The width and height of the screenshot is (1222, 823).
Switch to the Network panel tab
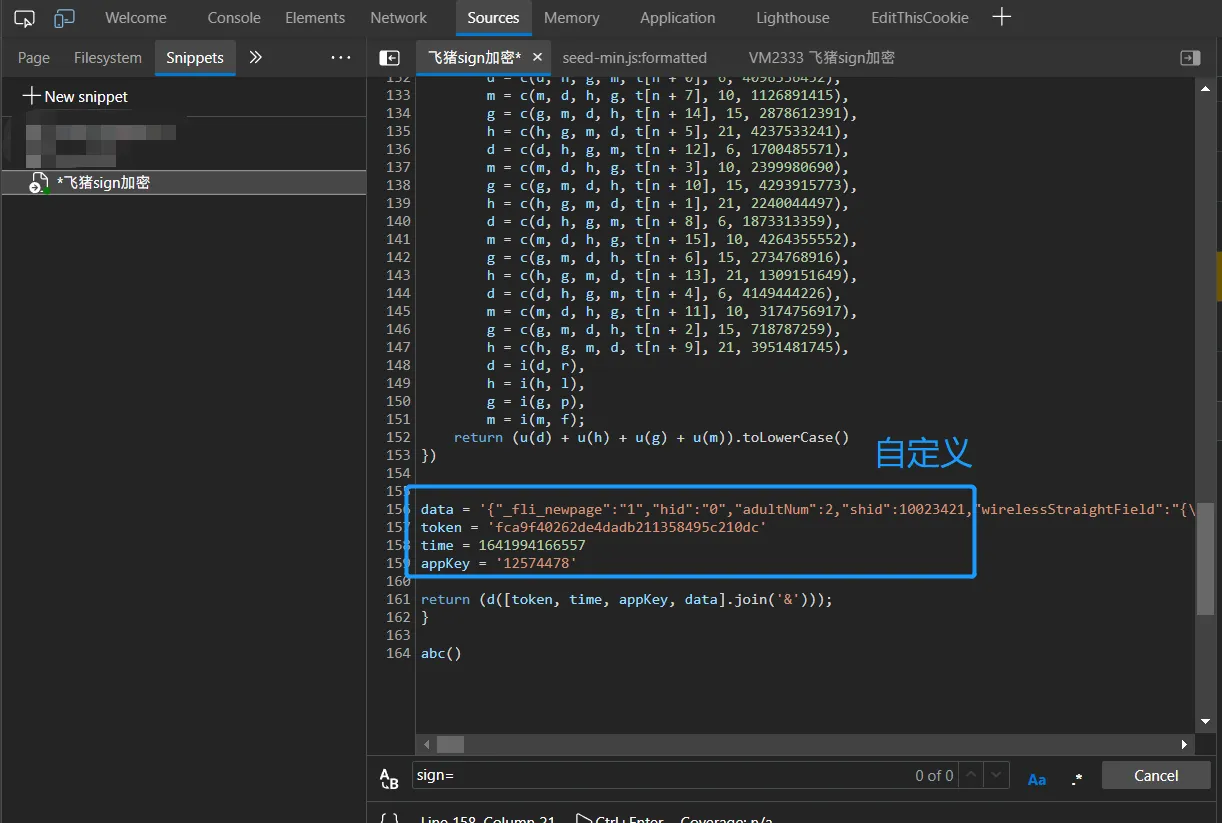click(x=398, y=18)
